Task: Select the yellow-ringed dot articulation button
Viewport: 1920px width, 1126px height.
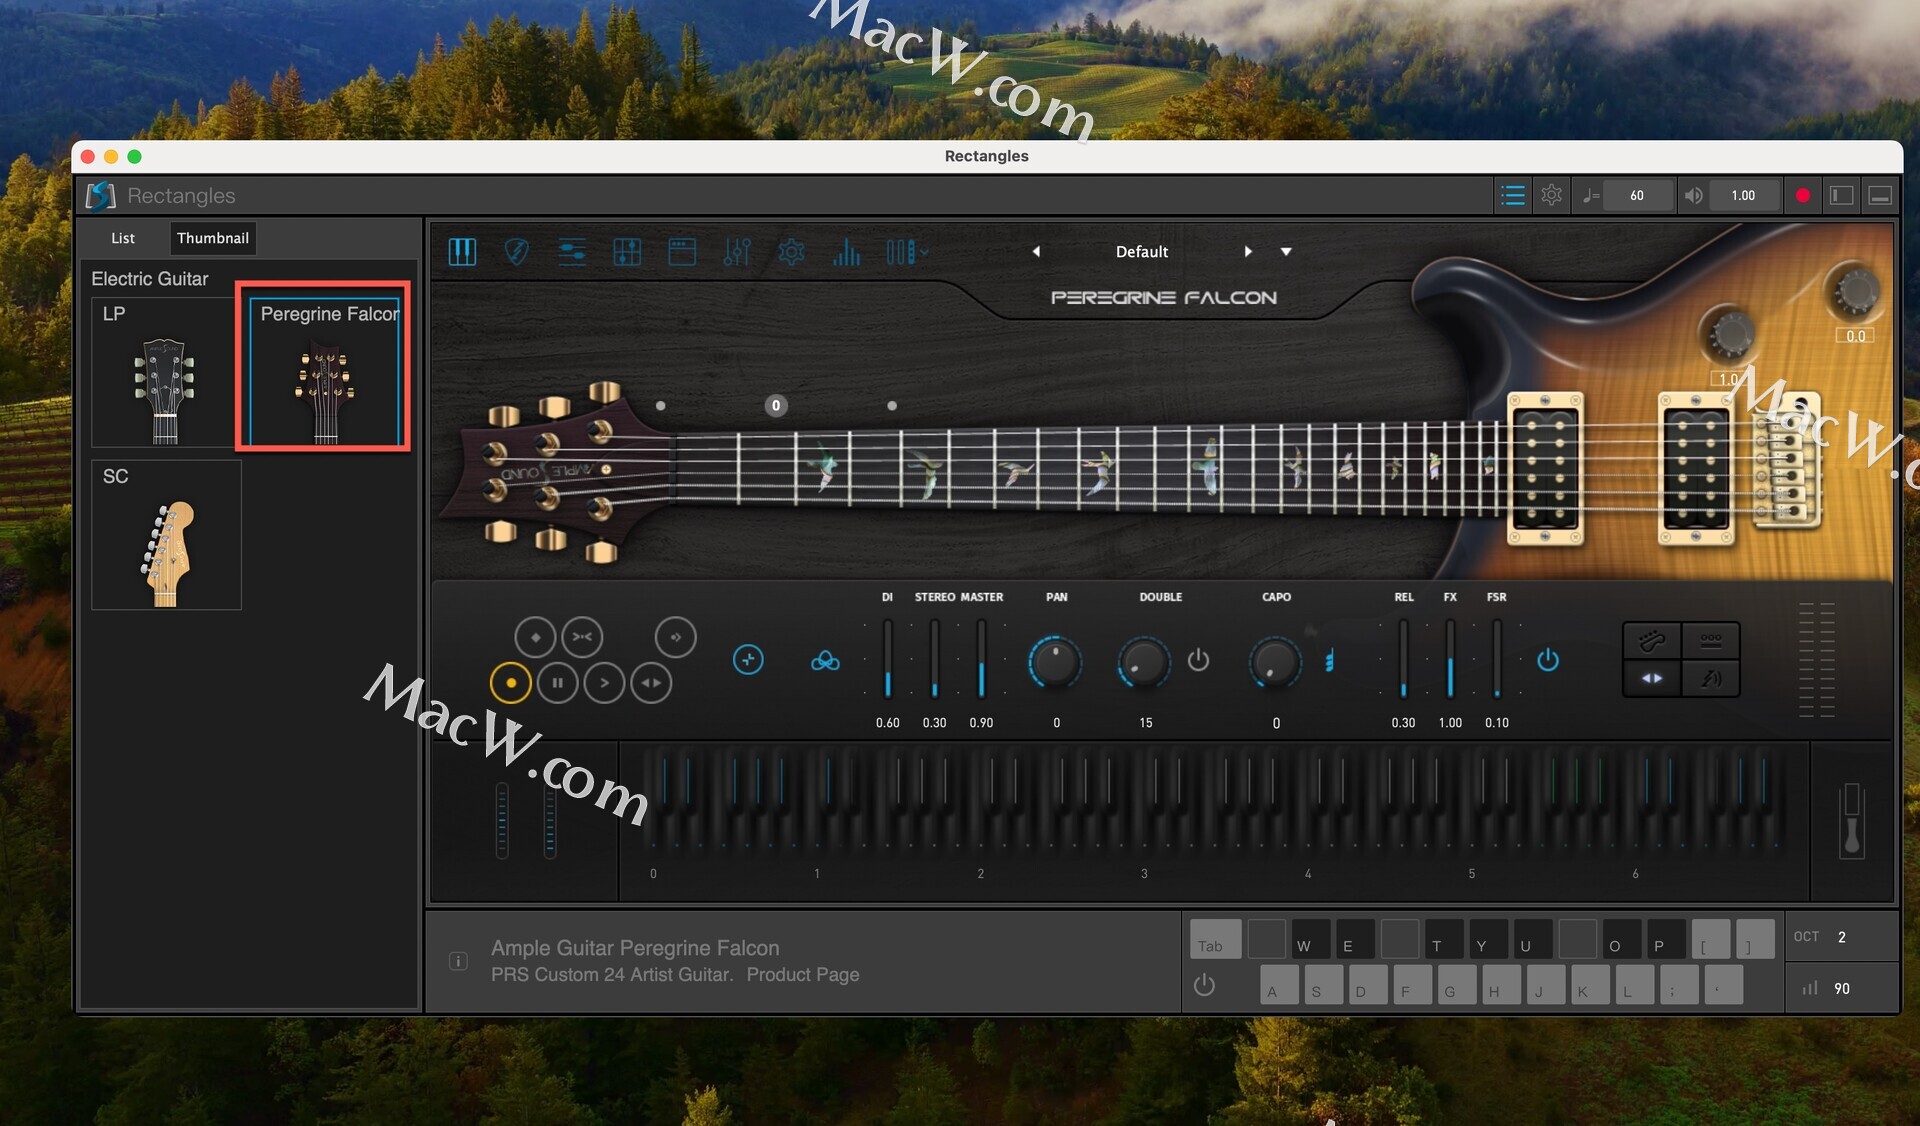Action: [x=510, y=683]
